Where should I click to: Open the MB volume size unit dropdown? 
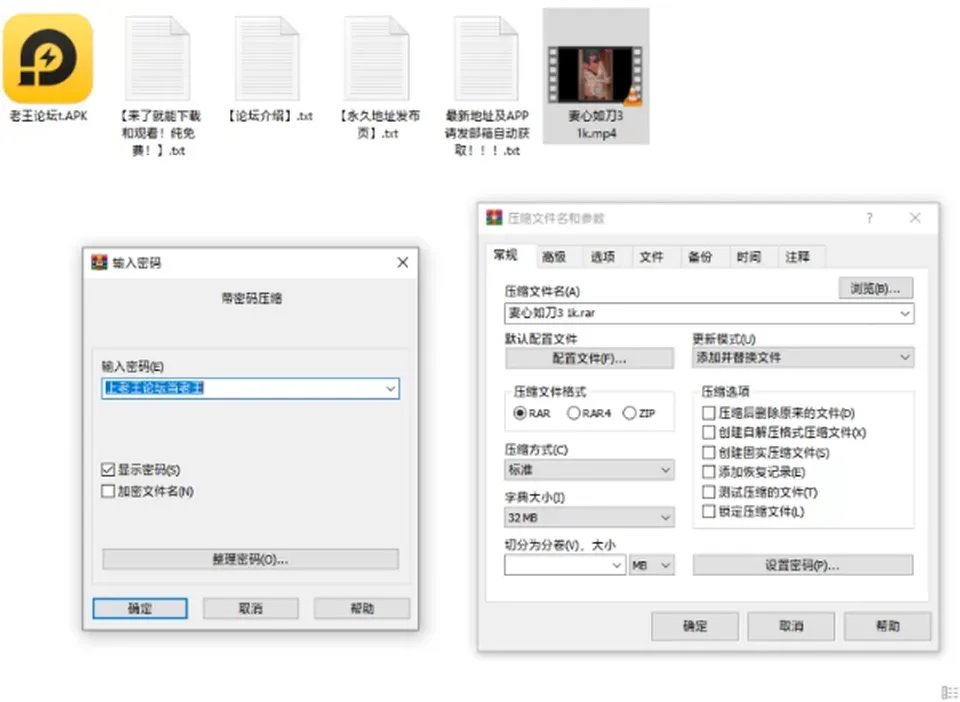coord(652,566)
